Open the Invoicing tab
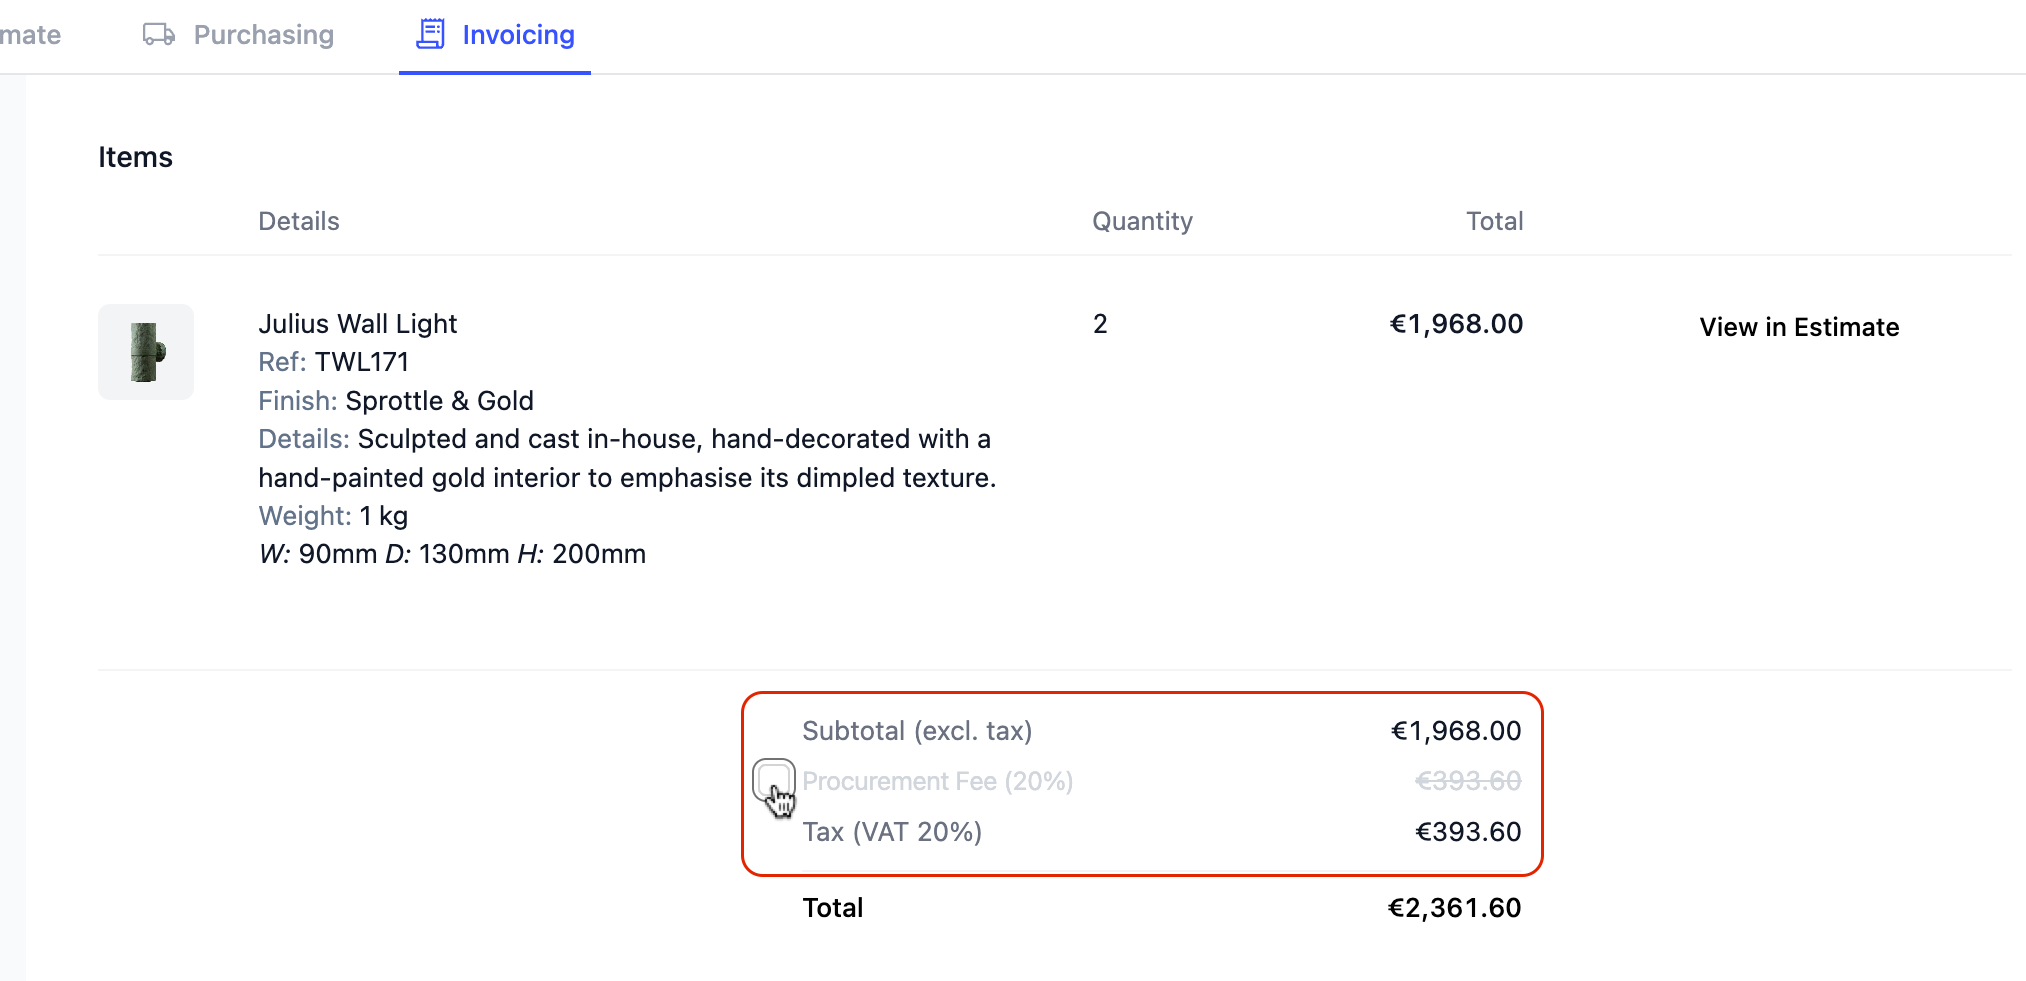The height and width of the screenshot is (981, 2026). click(495, 35)
